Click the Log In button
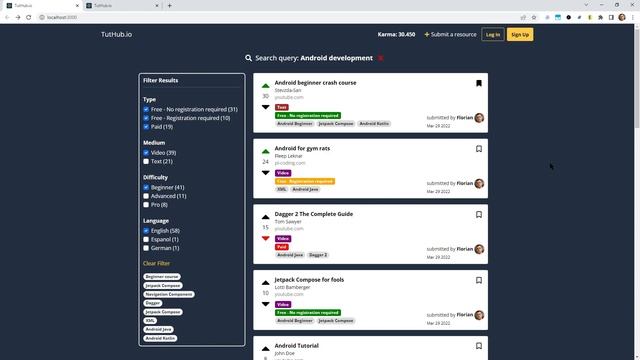 pyautogui.click(x=493, y=34)
